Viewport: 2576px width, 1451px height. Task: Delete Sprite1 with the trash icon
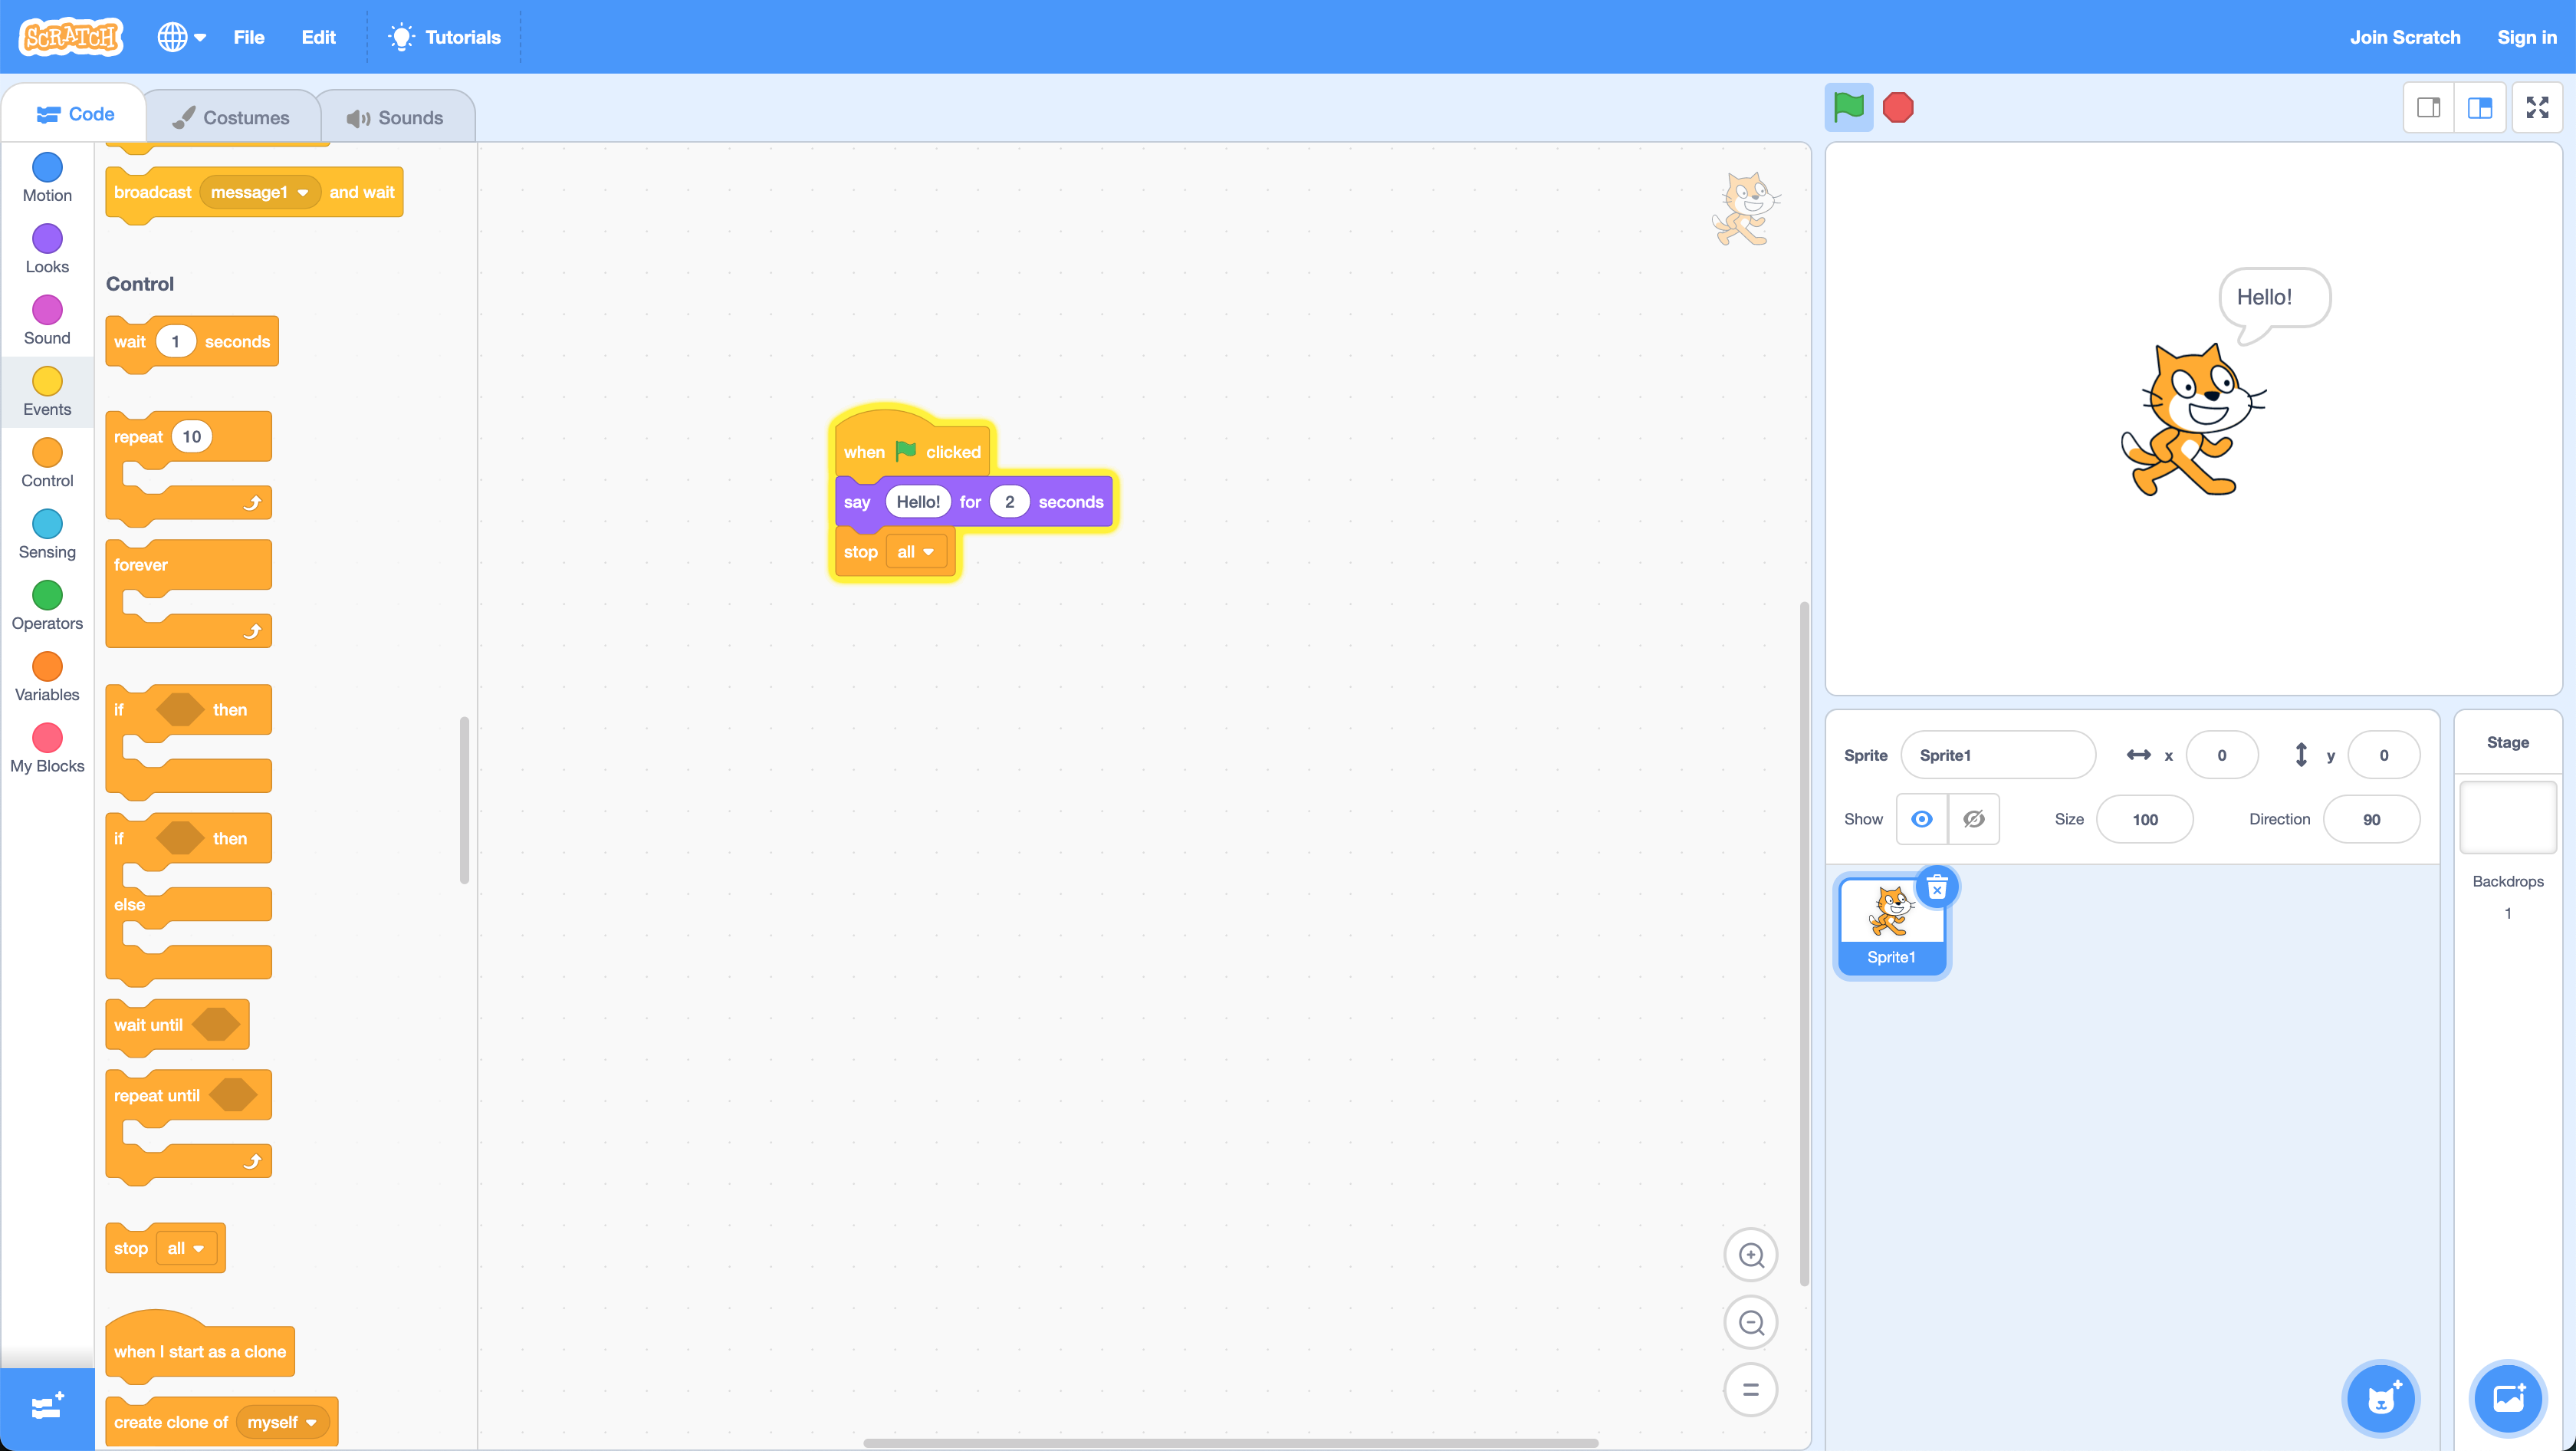(1937, 888)
